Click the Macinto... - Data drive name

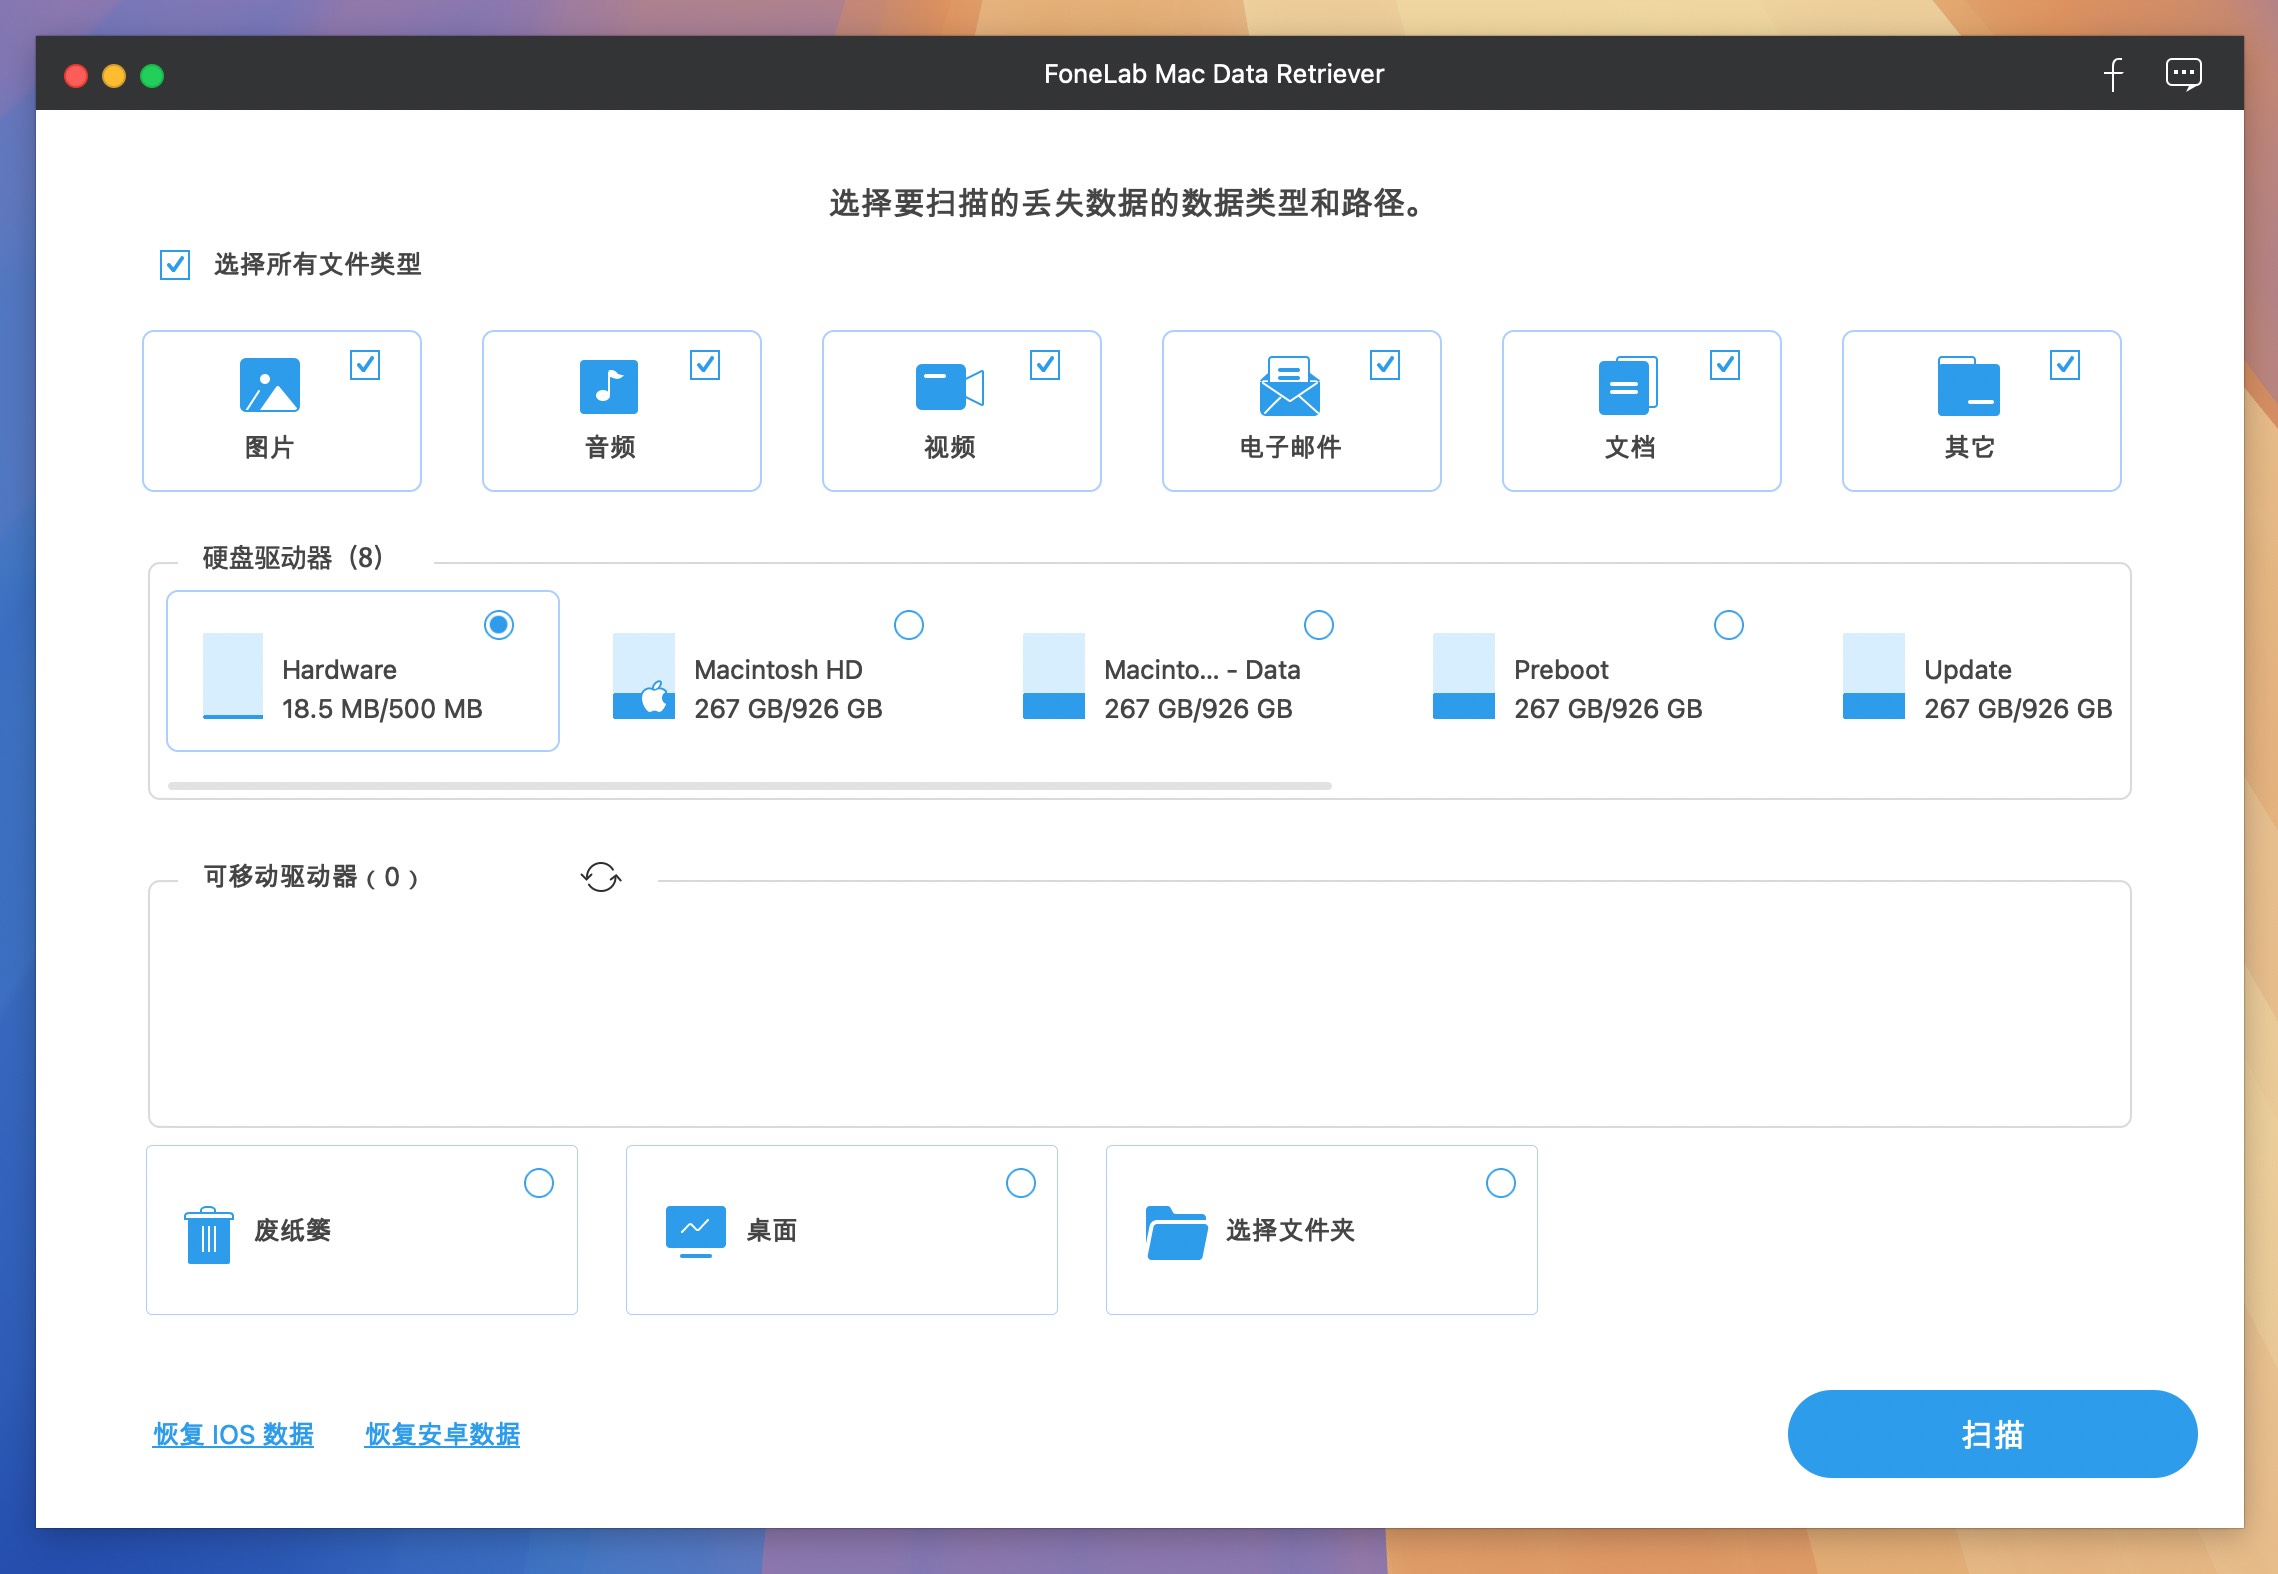tap(1202, 670)
